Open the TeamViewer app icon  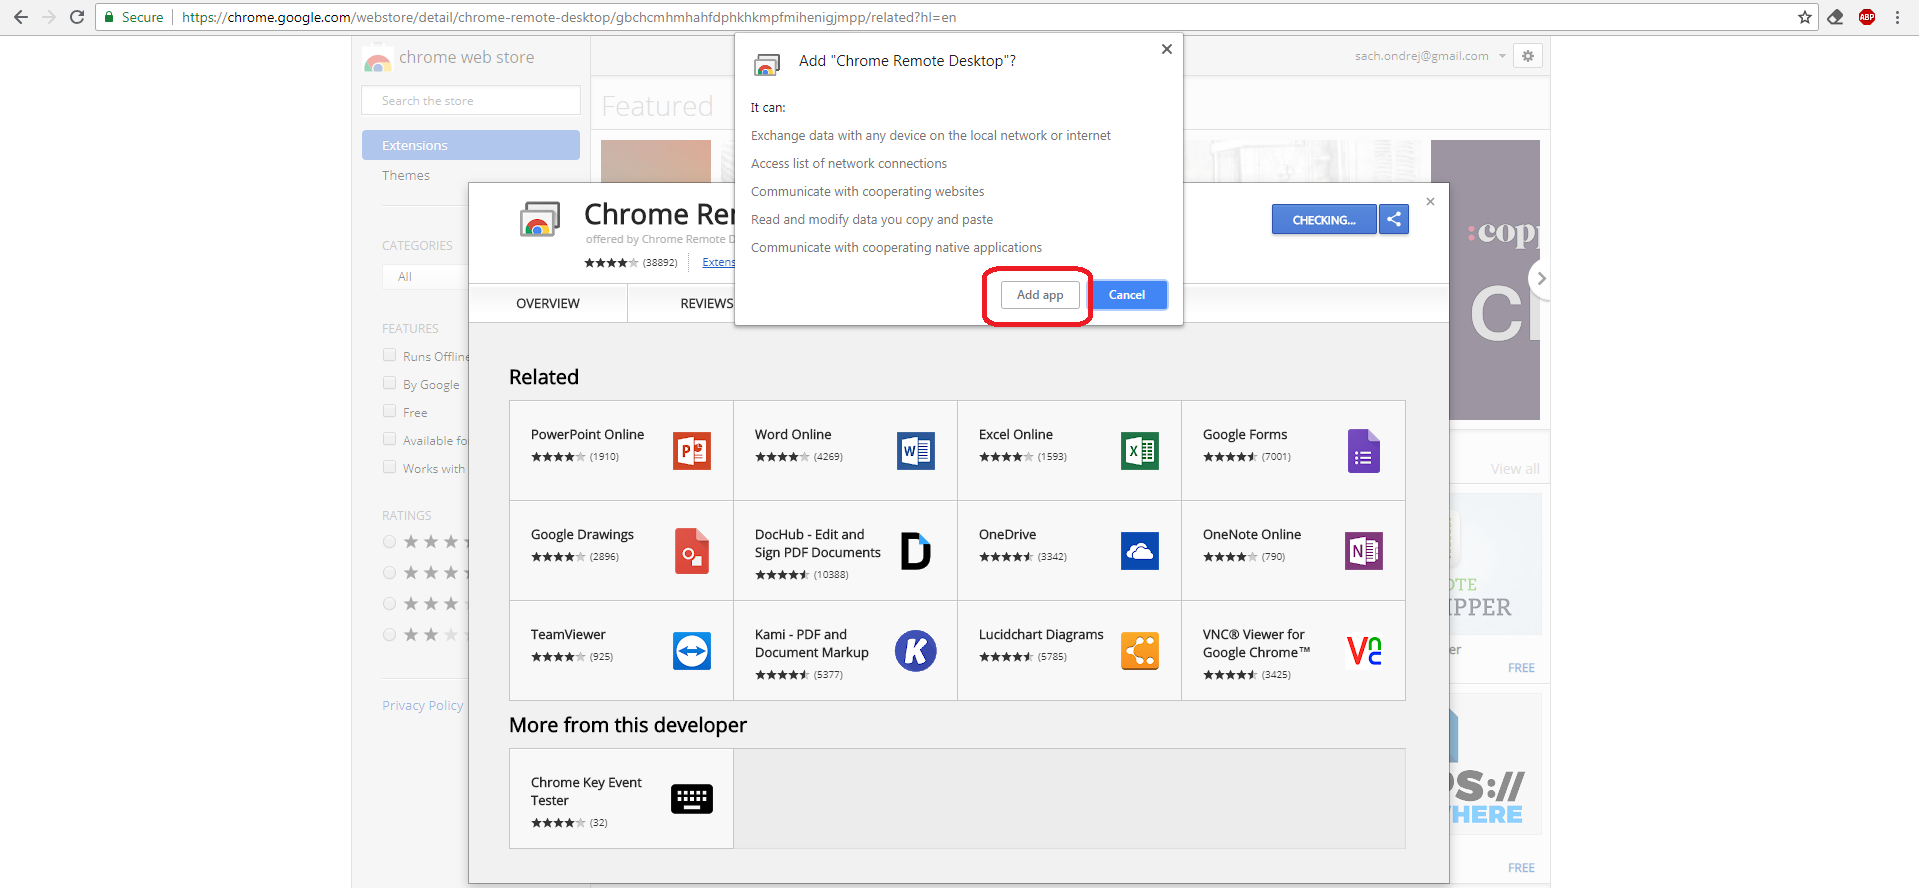(691, 651)
